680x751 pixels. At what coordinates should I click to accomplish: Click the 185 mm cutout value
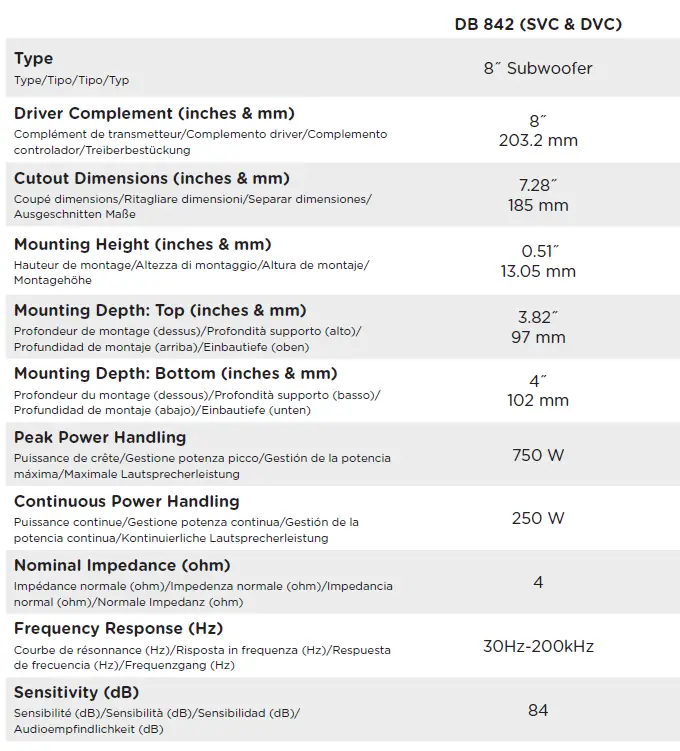[538, 205]
